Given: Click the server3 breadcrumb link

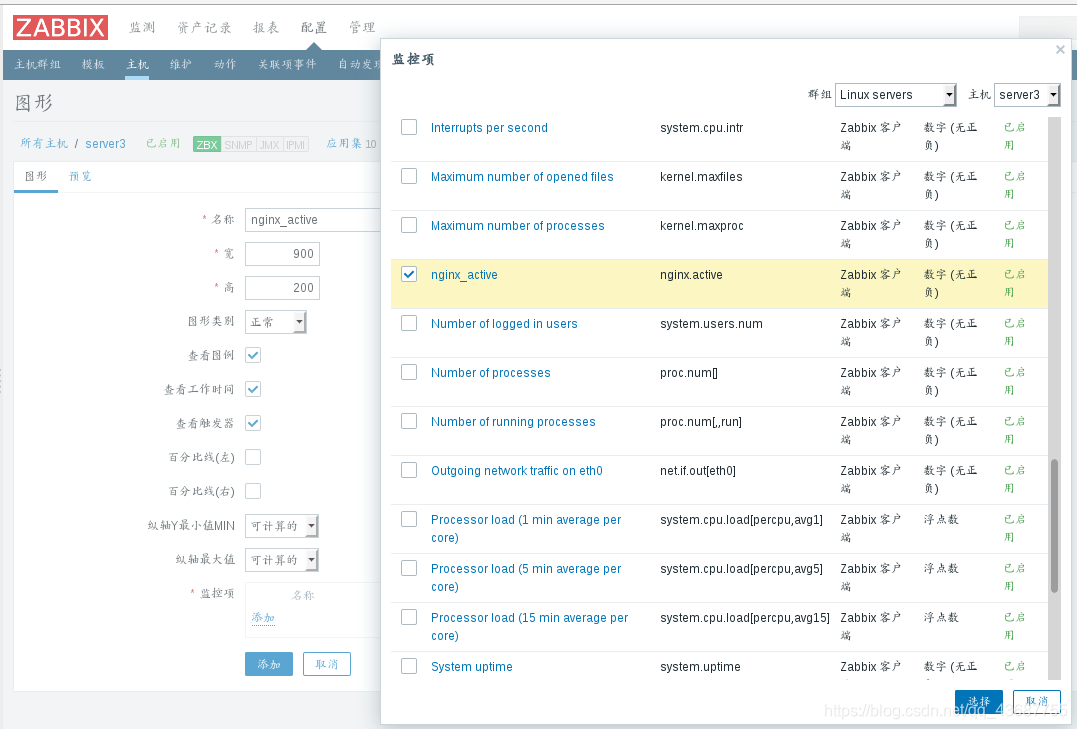Looking at the screenshot, I should tap(105, 144).
